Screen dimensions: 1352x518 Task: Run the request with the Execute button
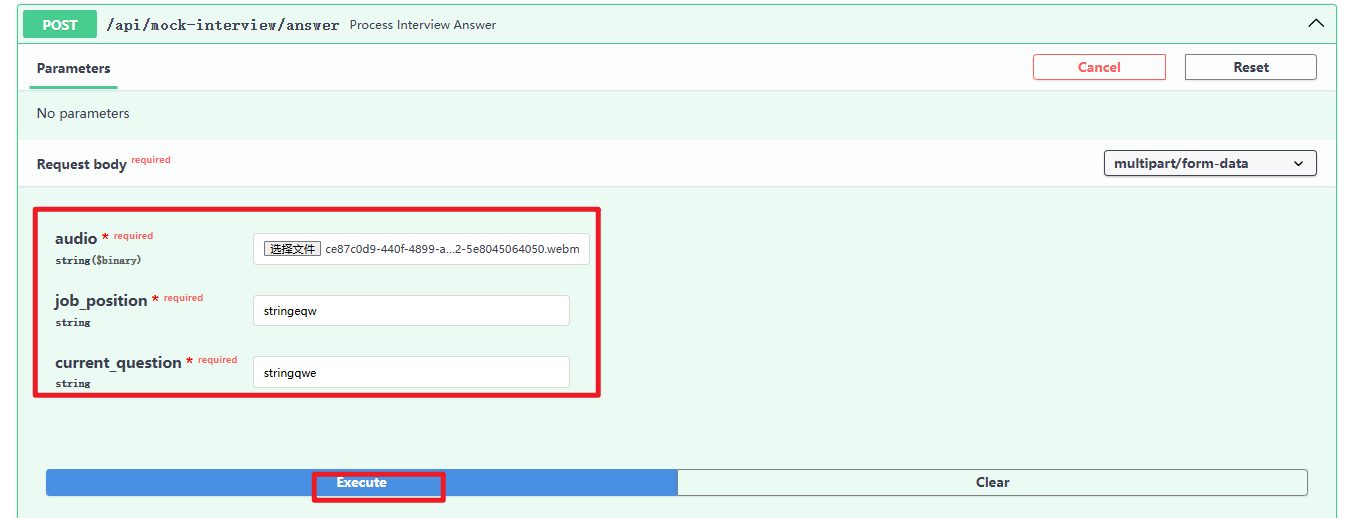coord(361,483)
